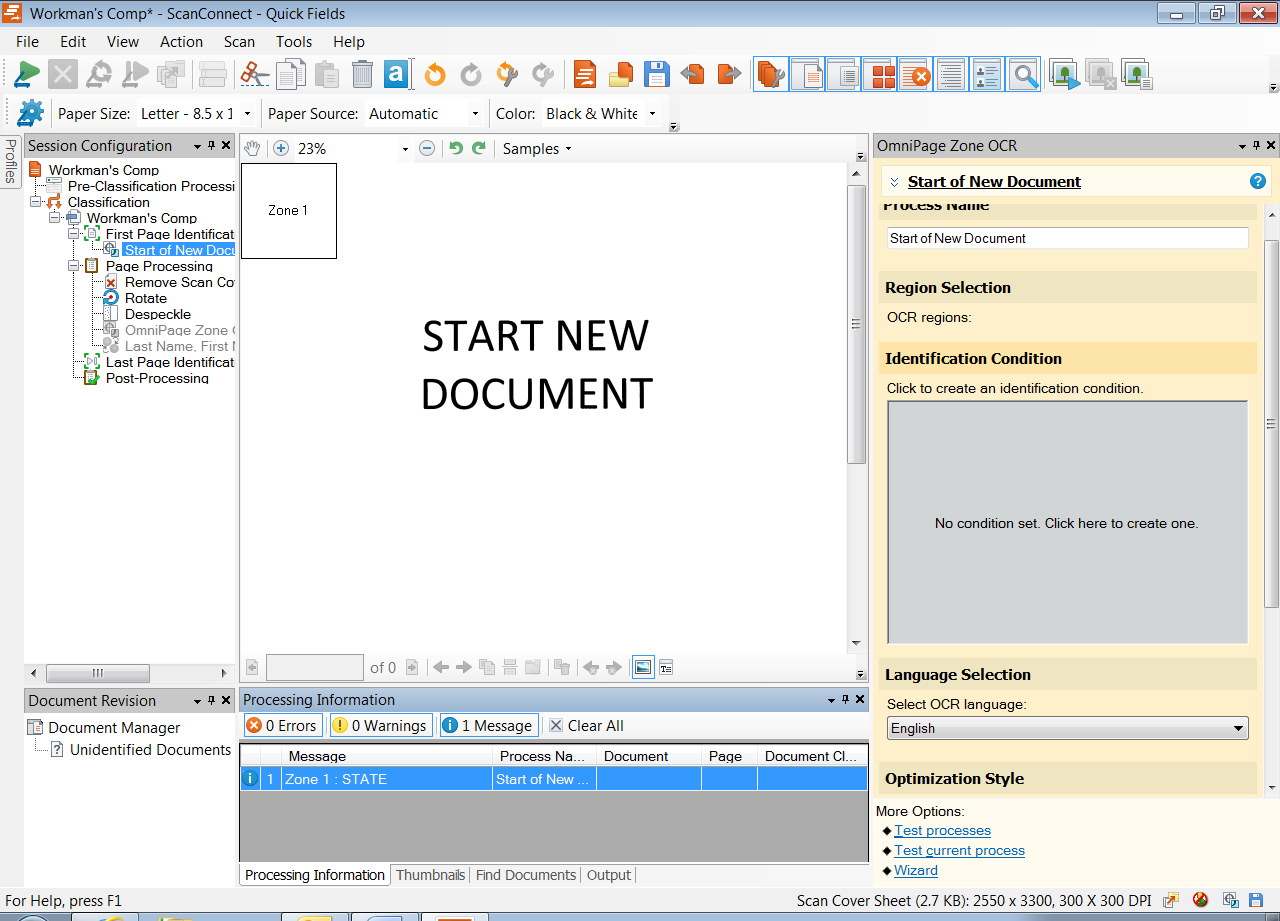This screenshot has width=1280, height=921.
Task: Toggle the 0 Errors filter
Action: click(x=282, y=726)
